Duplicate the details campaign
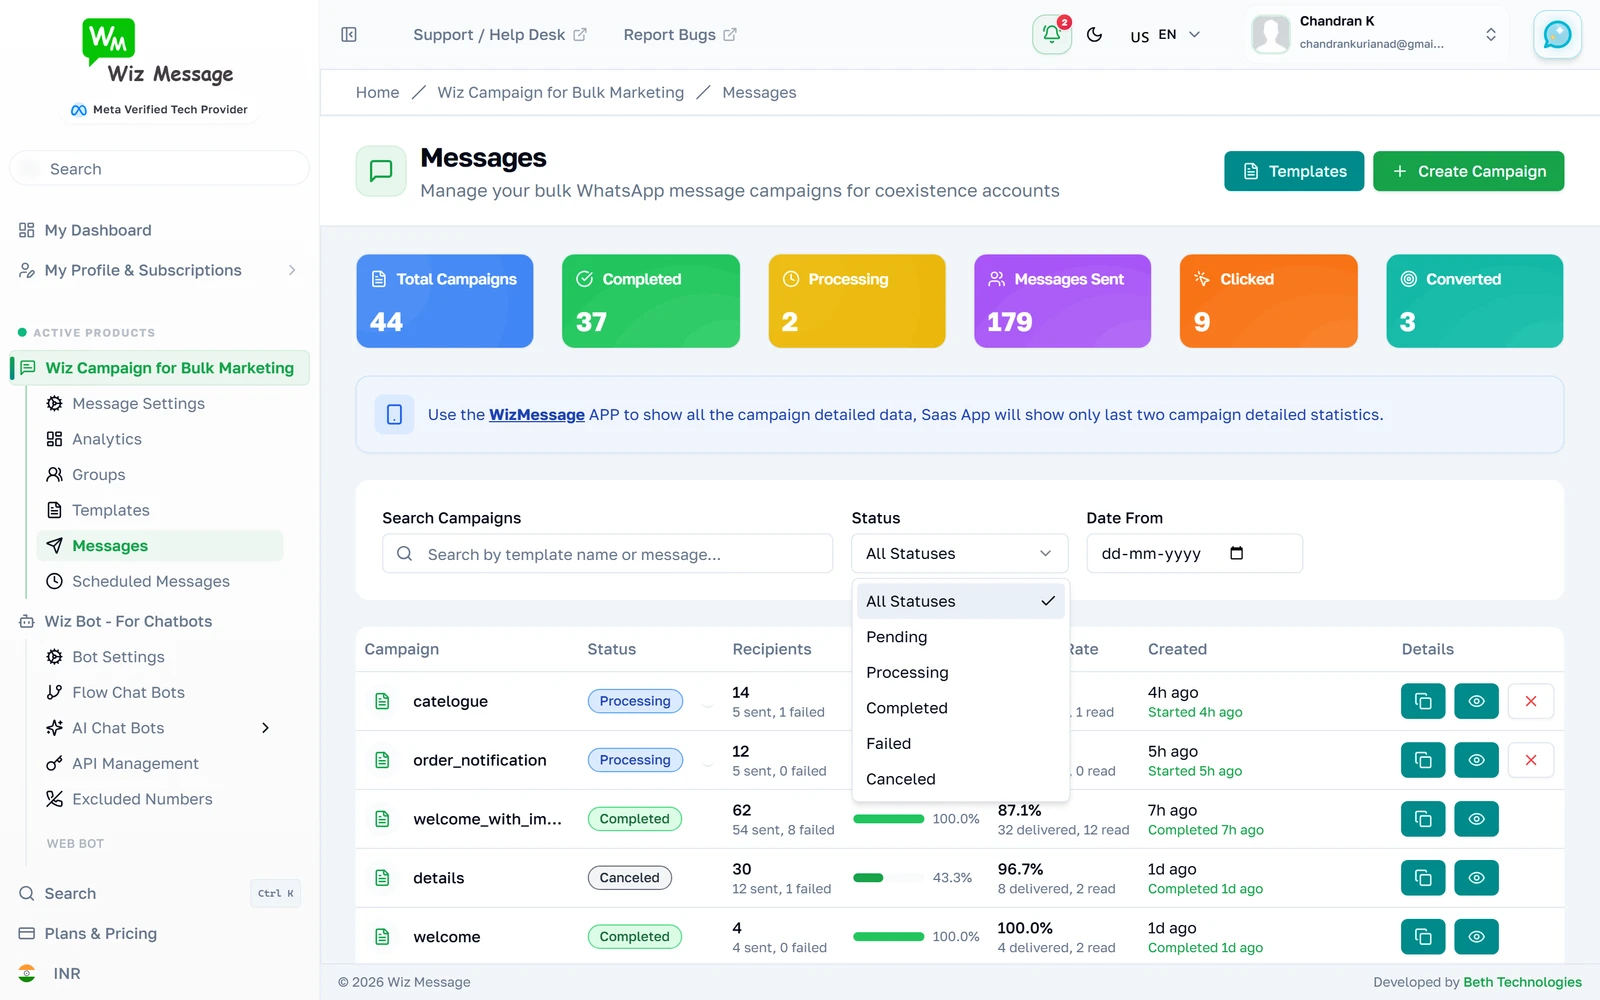Viewport: 1600px width, 1000px height. (1423, 878)
